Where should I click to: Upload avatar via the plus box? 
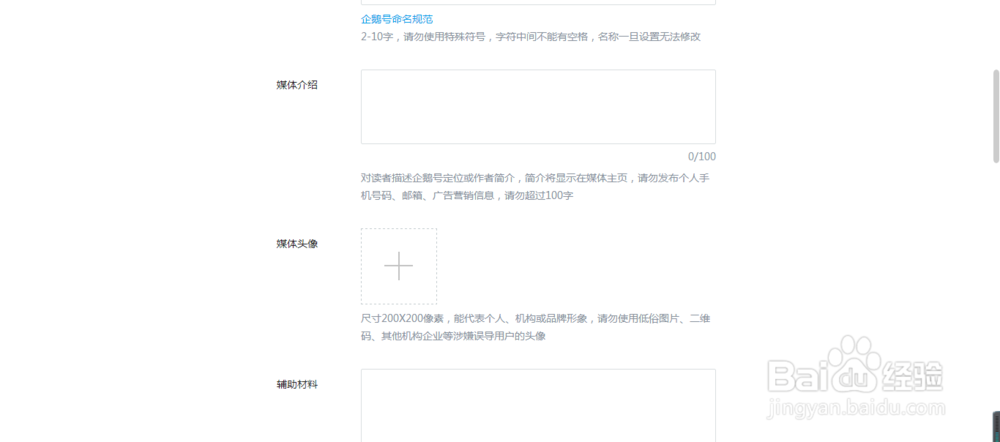[399, 266]
